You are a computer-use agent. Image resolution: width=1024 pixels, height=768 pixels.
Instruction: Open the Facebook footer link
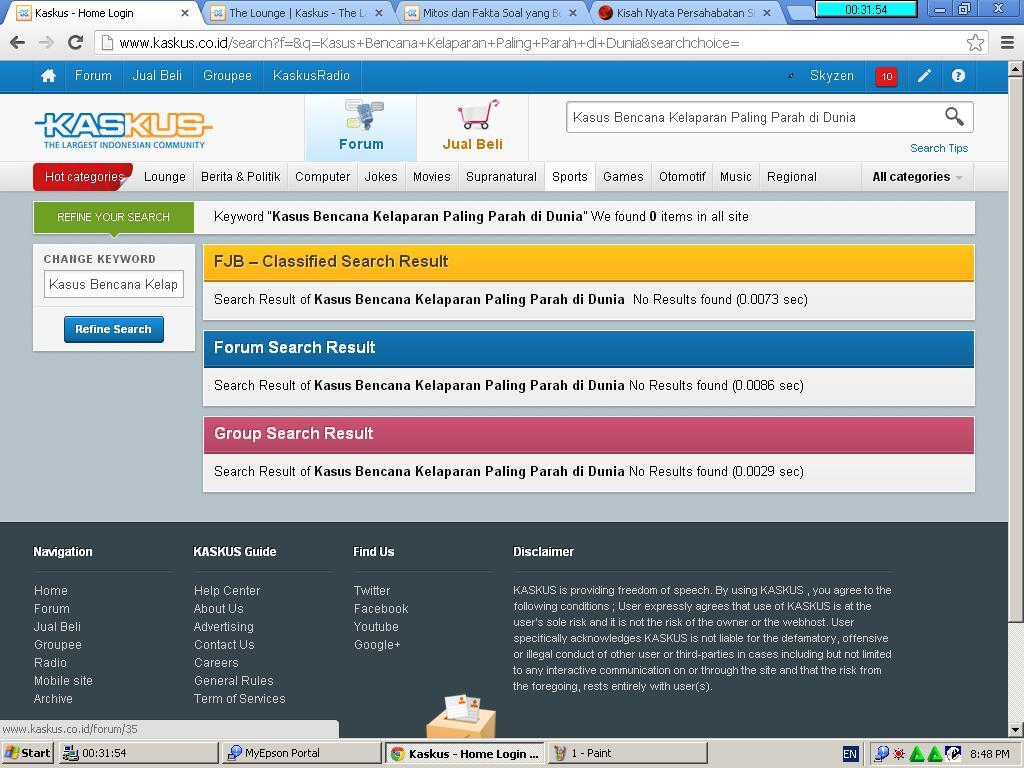pyautogui.click(x=381, y=609)
